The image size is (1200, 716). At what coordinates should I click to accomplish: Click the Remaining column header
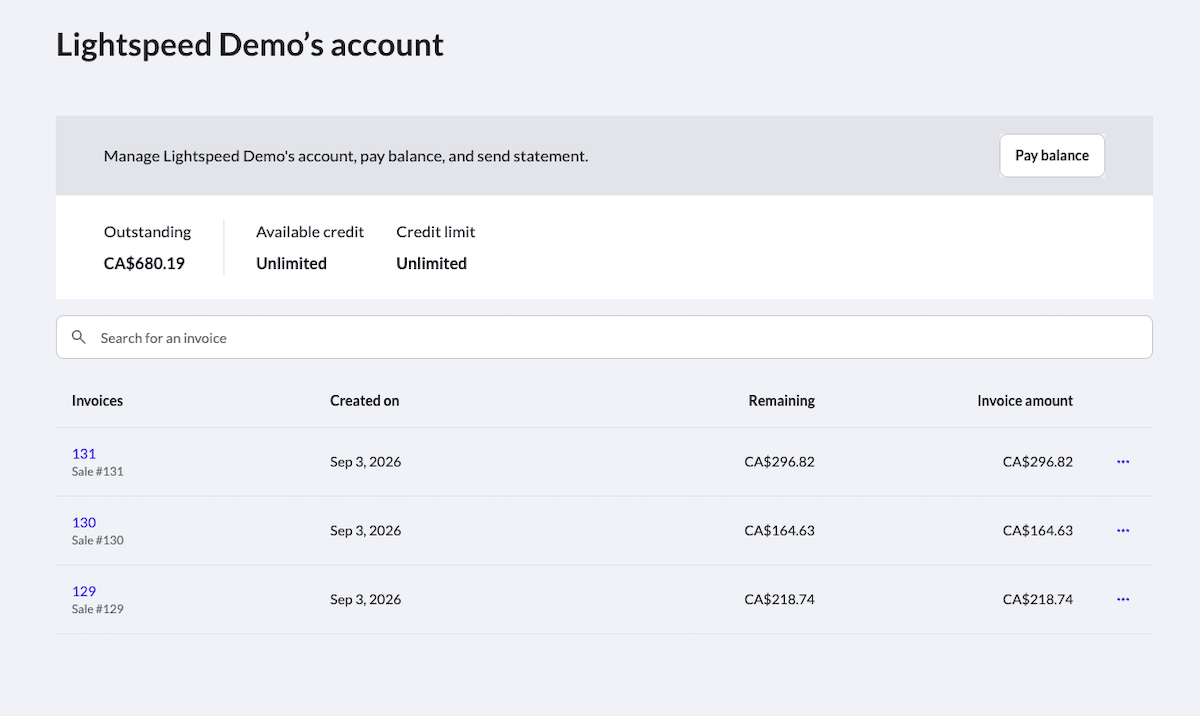point(782,401)
